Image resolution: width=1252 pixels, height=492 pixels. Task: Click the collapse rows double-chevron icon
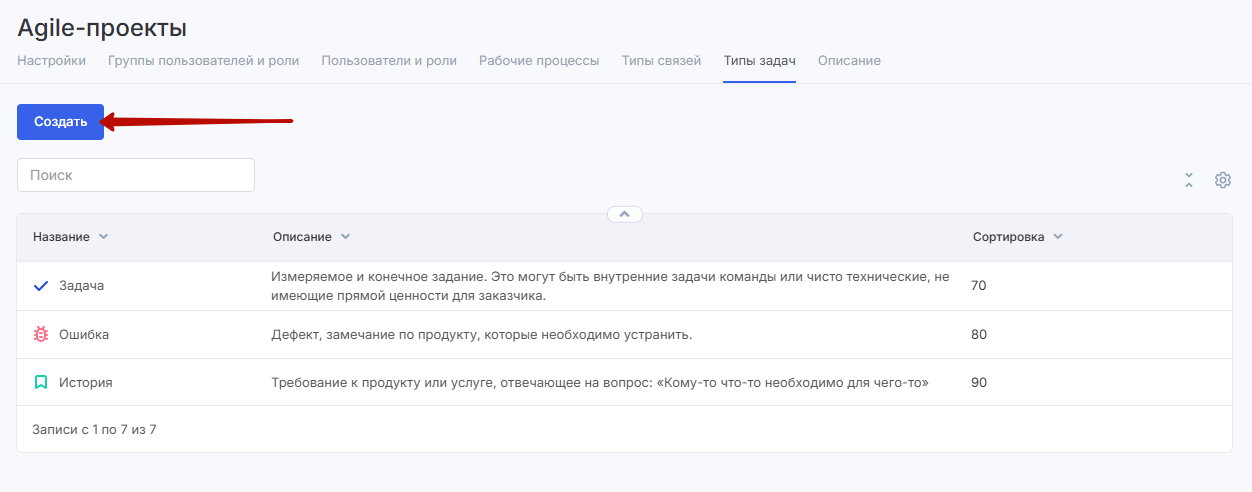(x=1189, y=180)
